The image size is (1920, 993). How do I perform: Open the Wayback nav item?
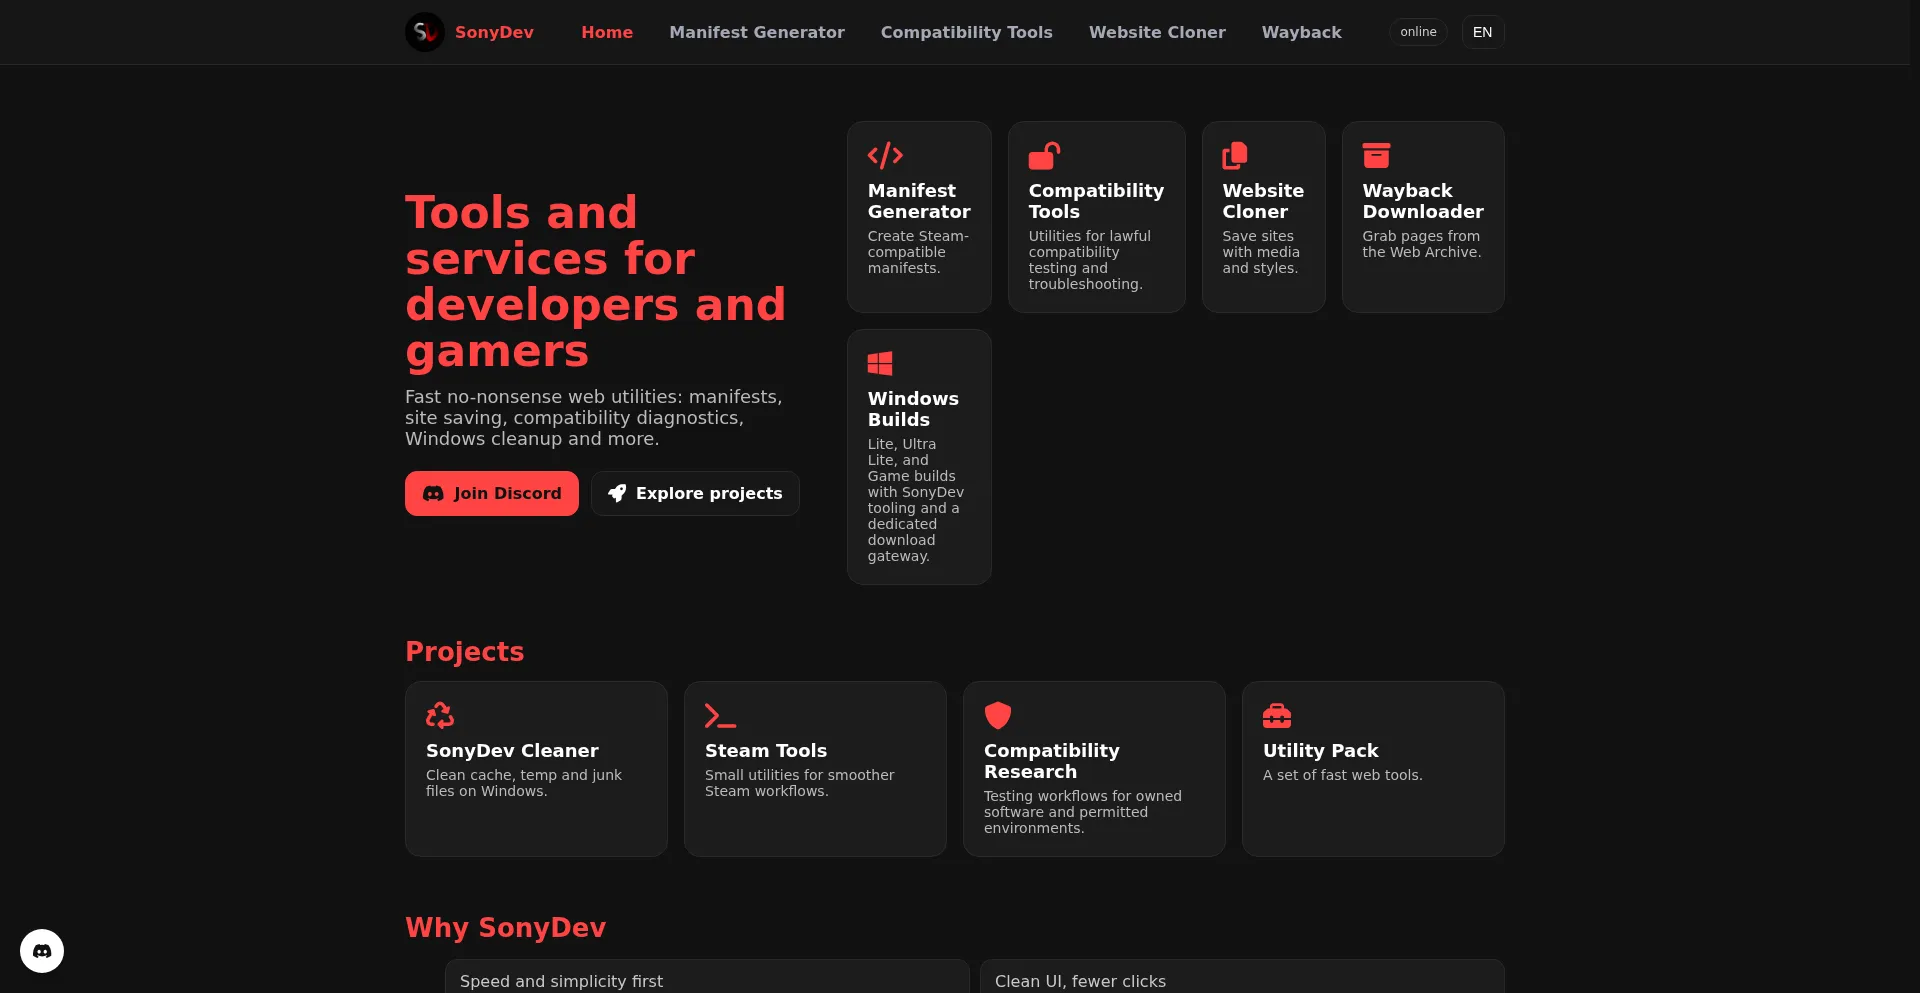pyautogui.click(x=1301, y=32)
